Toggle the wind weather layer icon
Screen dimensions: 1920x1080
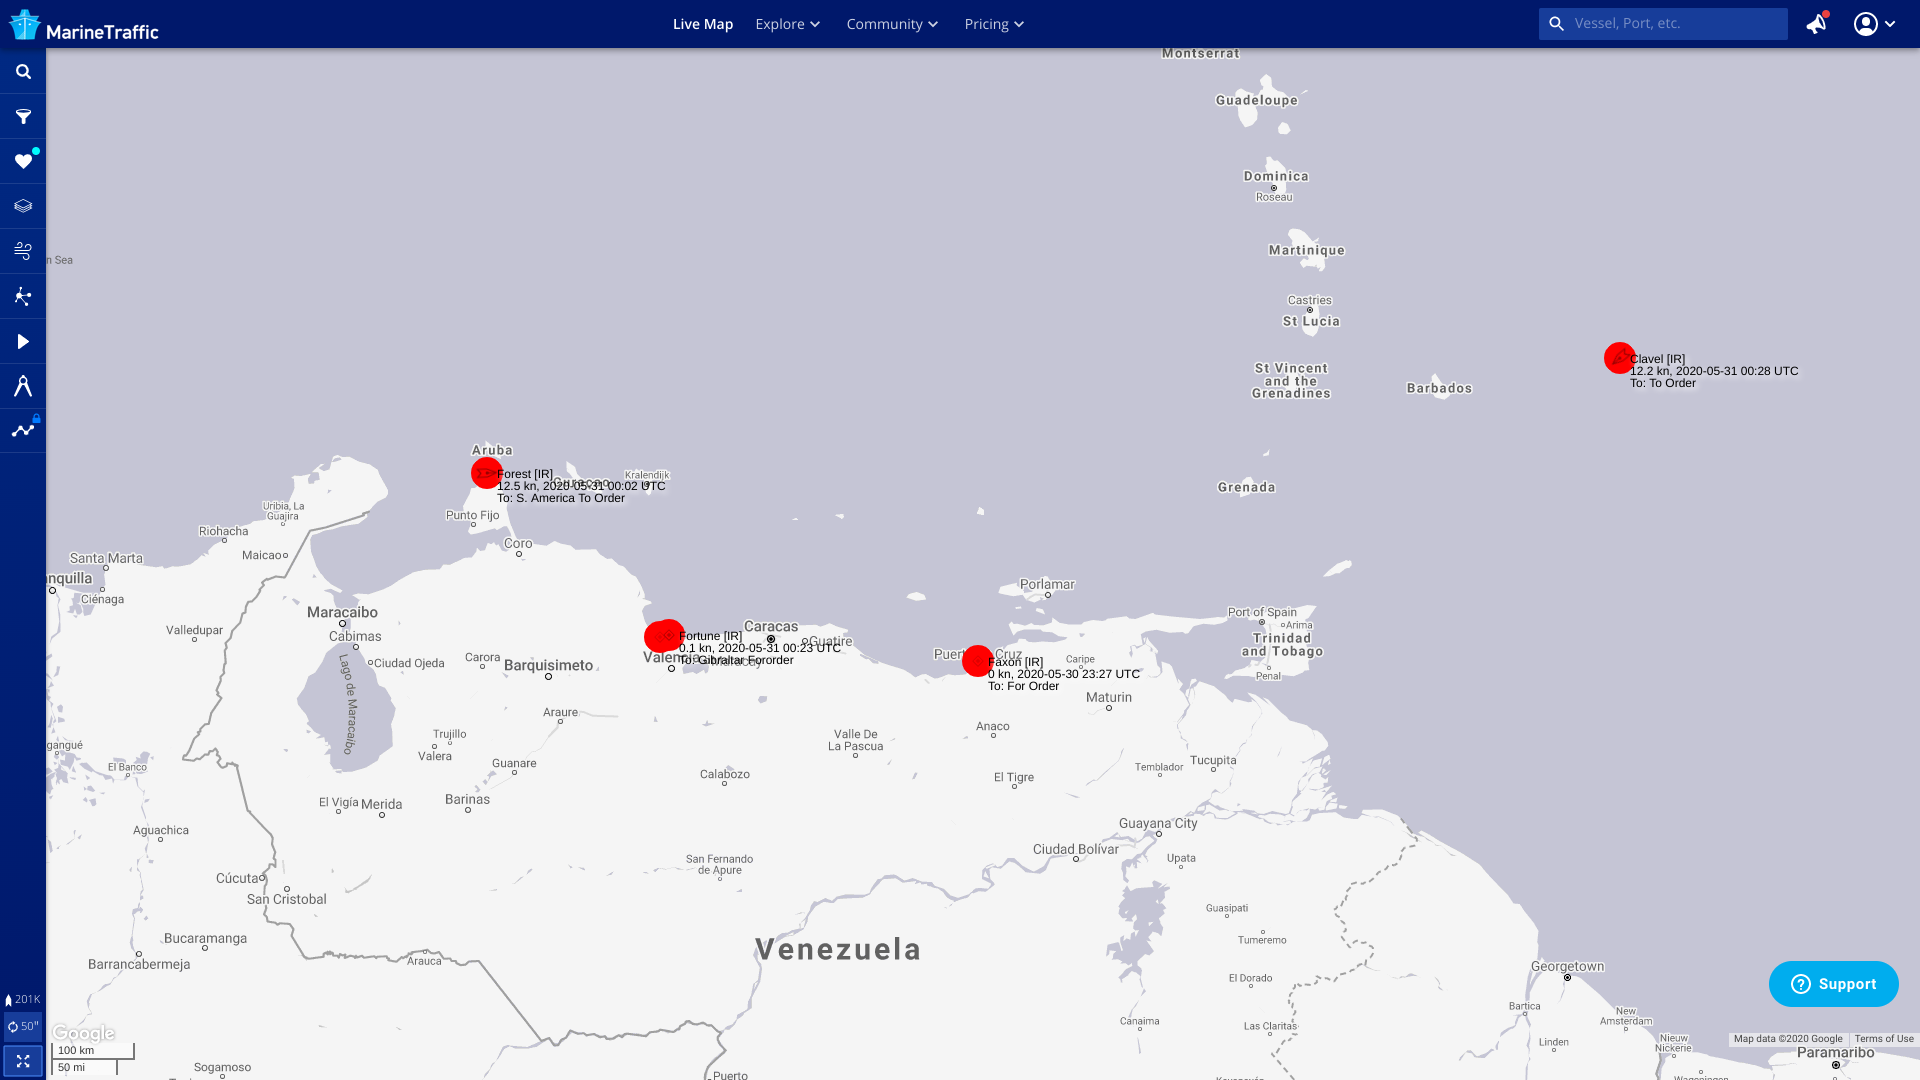[x=23, y=251]
